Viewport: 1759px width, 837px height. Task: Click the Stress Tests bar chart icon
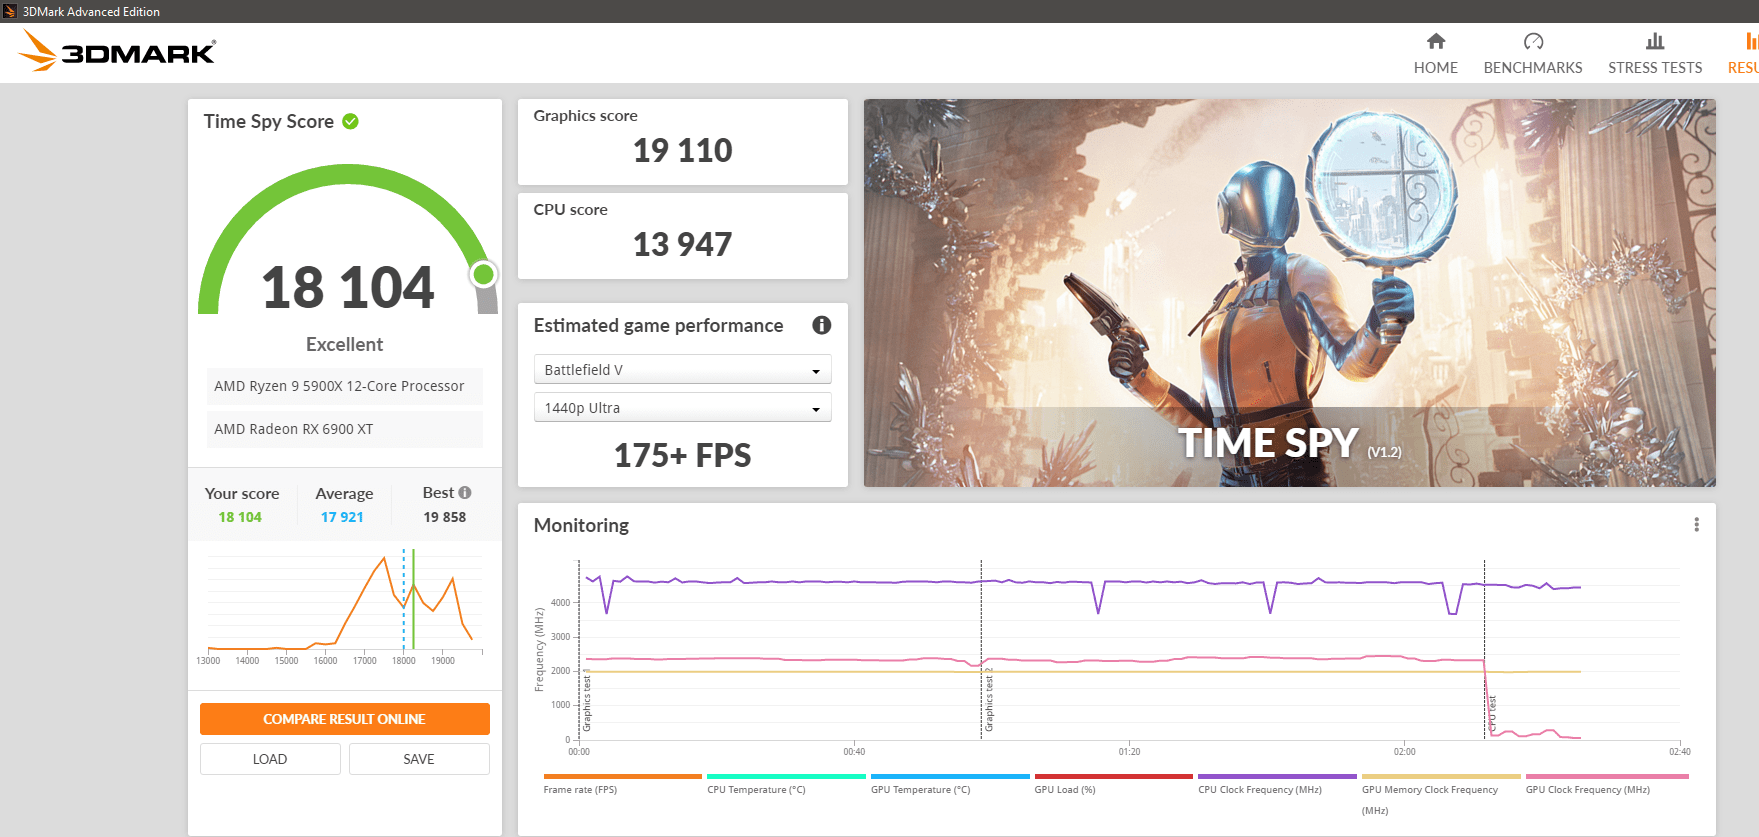(1655, 41)
